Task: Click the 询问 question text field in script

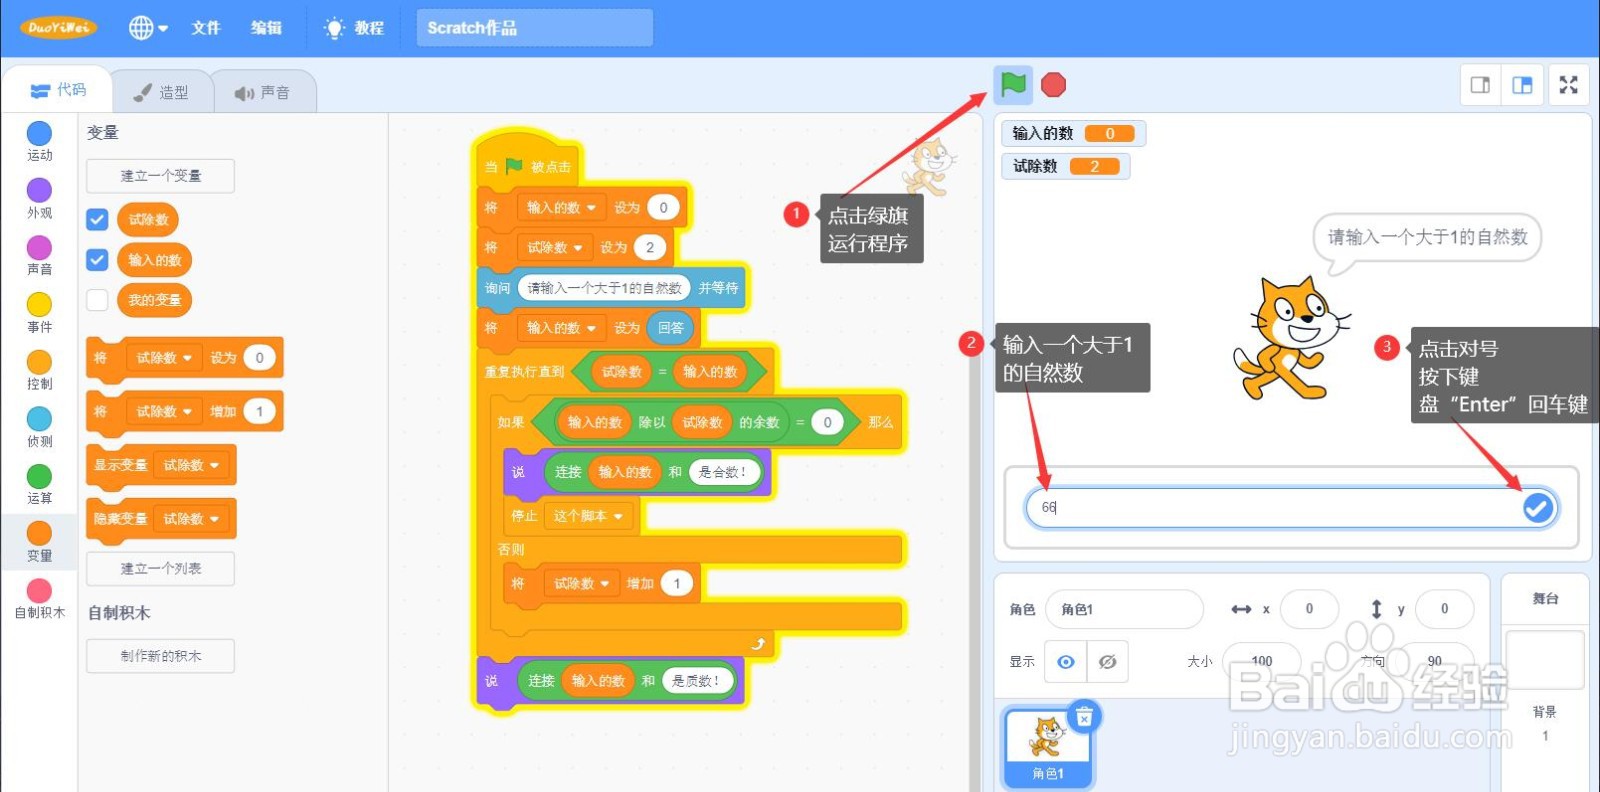Action: pos(604,288)
